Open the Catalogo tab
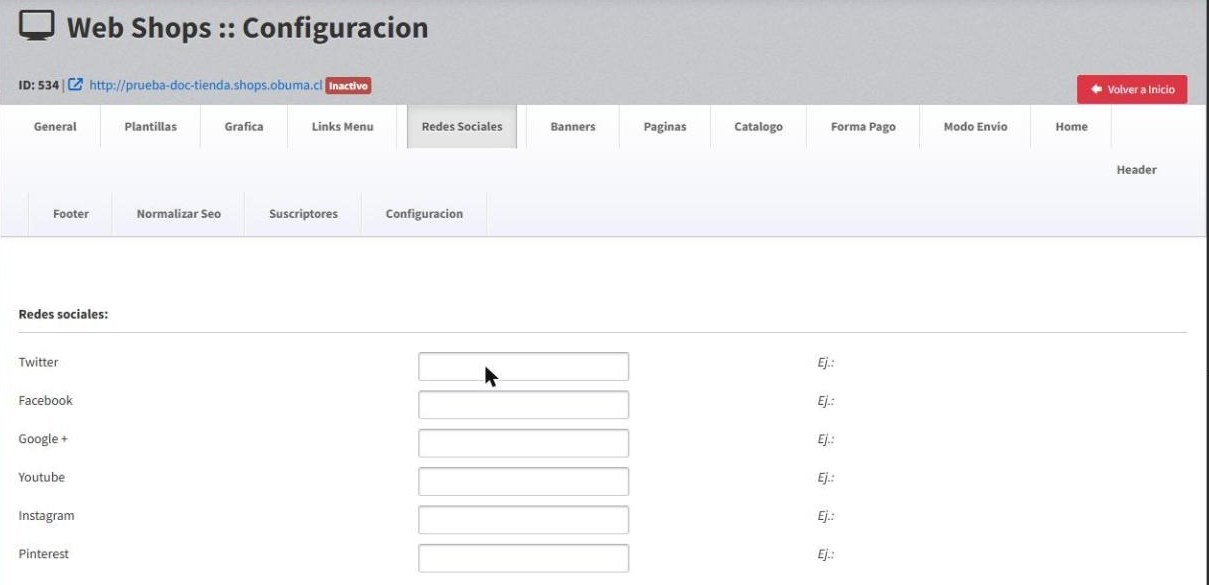This screenshot has height=585, width=1209. 758,127
